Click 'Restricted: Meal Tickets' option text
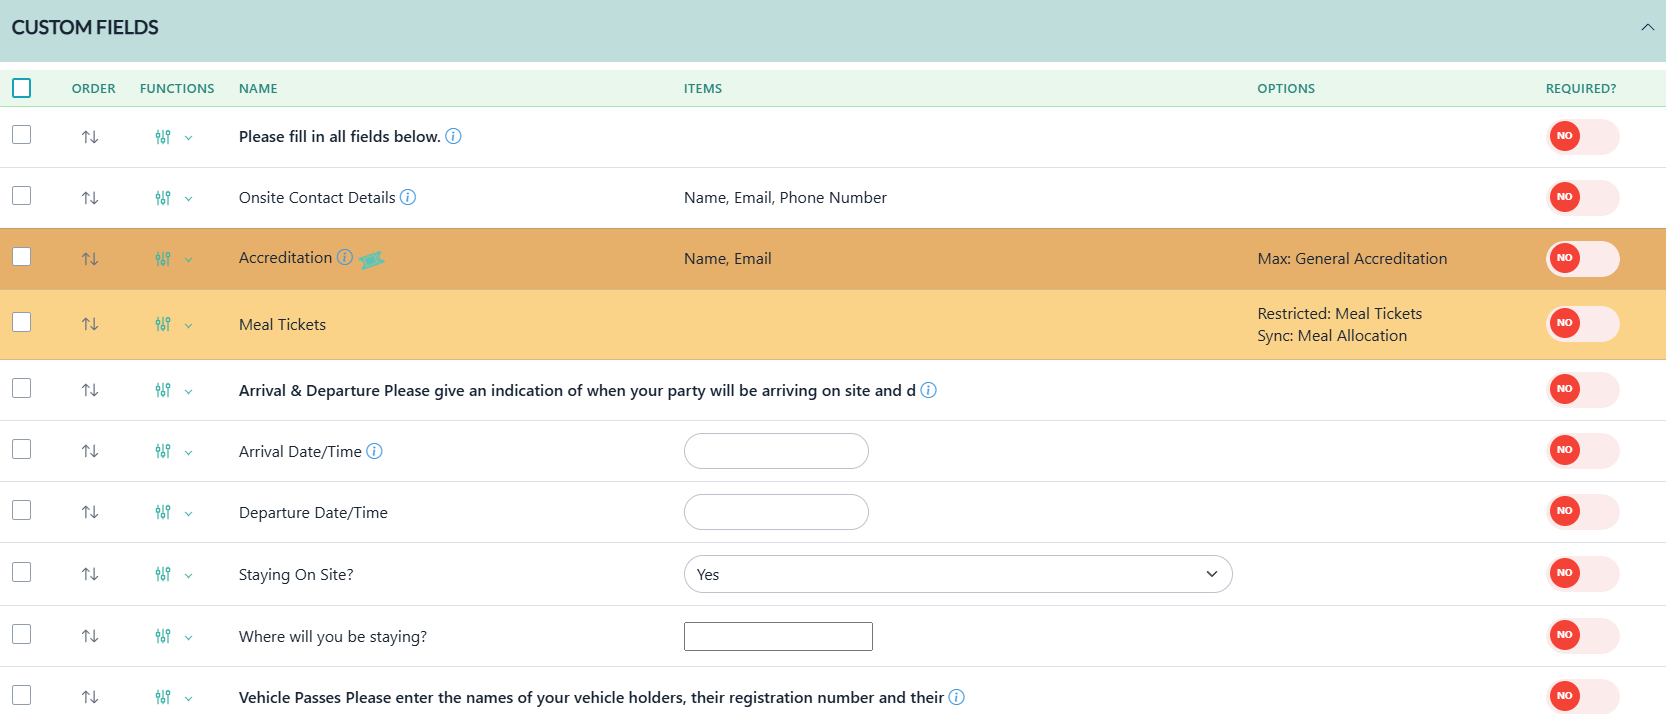The image size is (1666, 714). coord(1340,314)
